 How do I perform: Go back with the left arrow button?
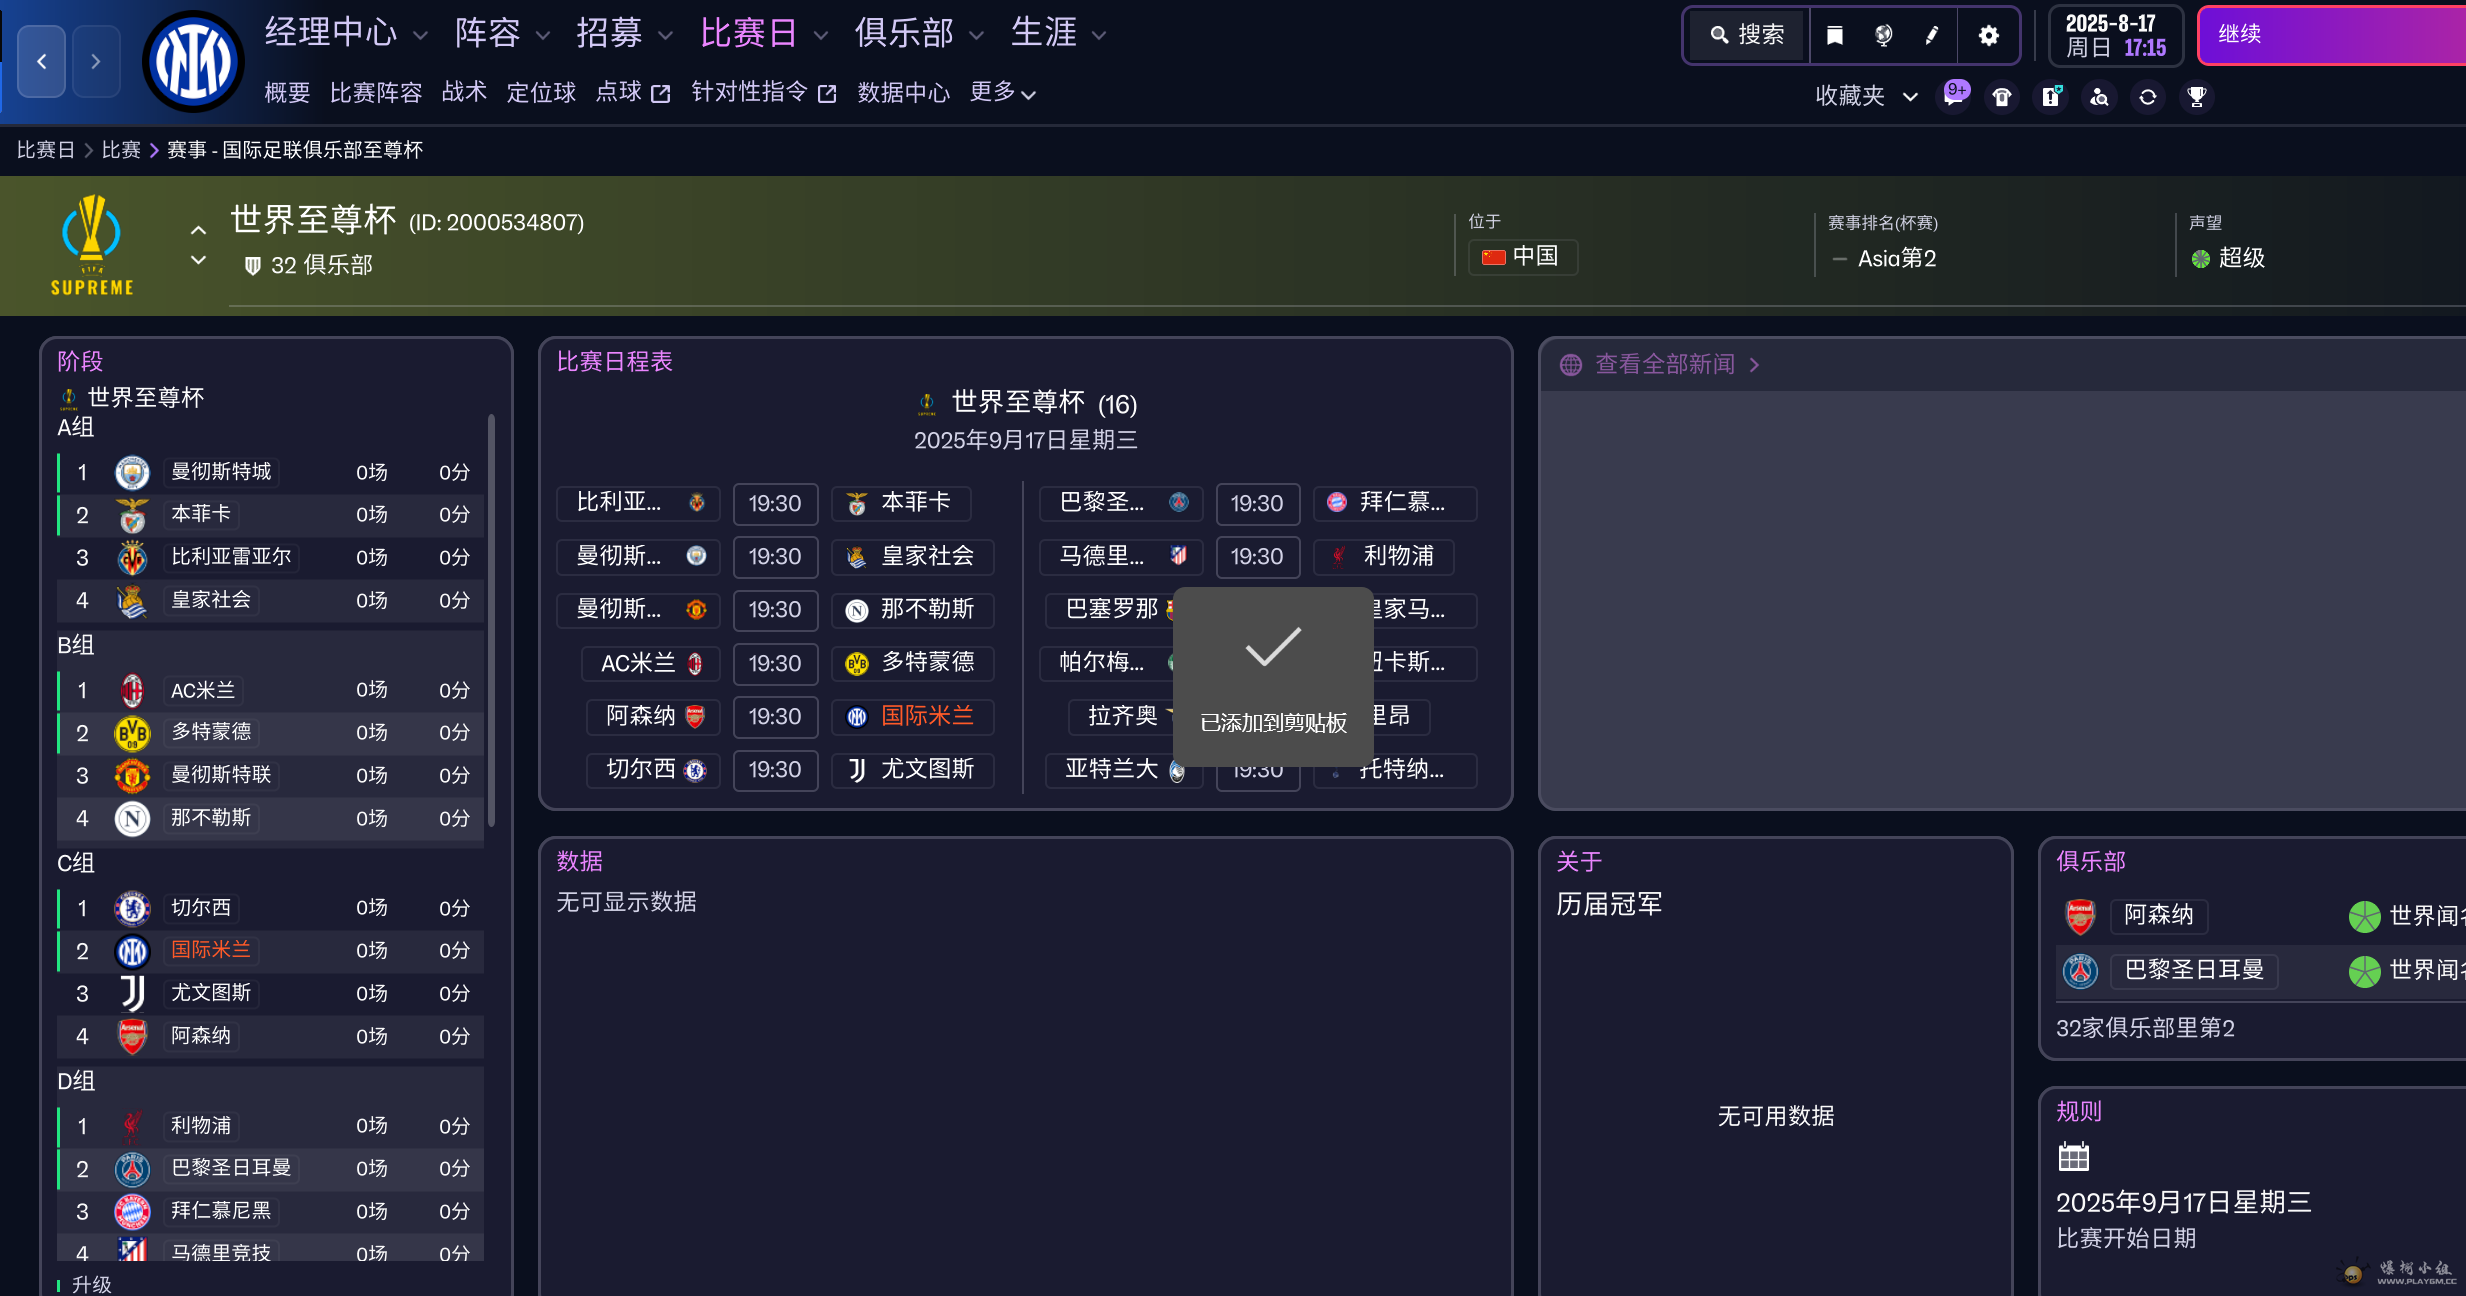coord(42,62)
